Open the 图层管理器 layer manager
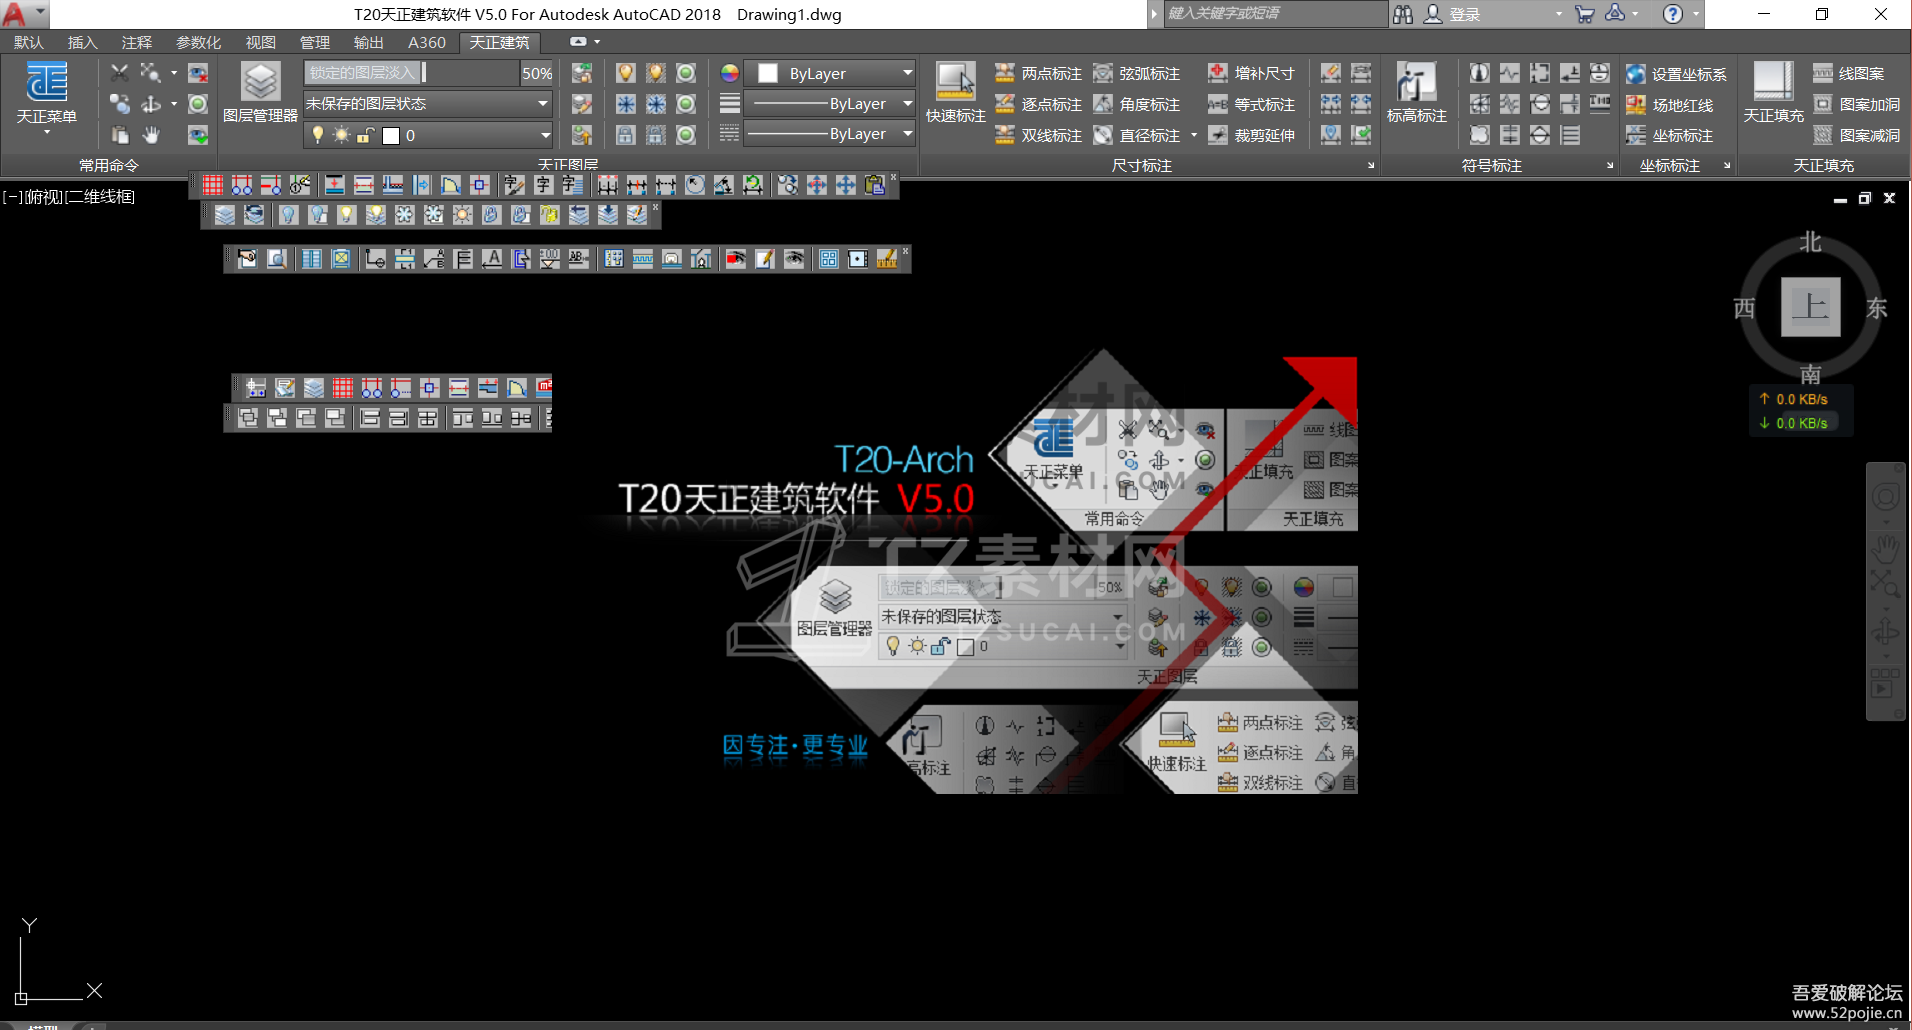 tap(260, 92)
